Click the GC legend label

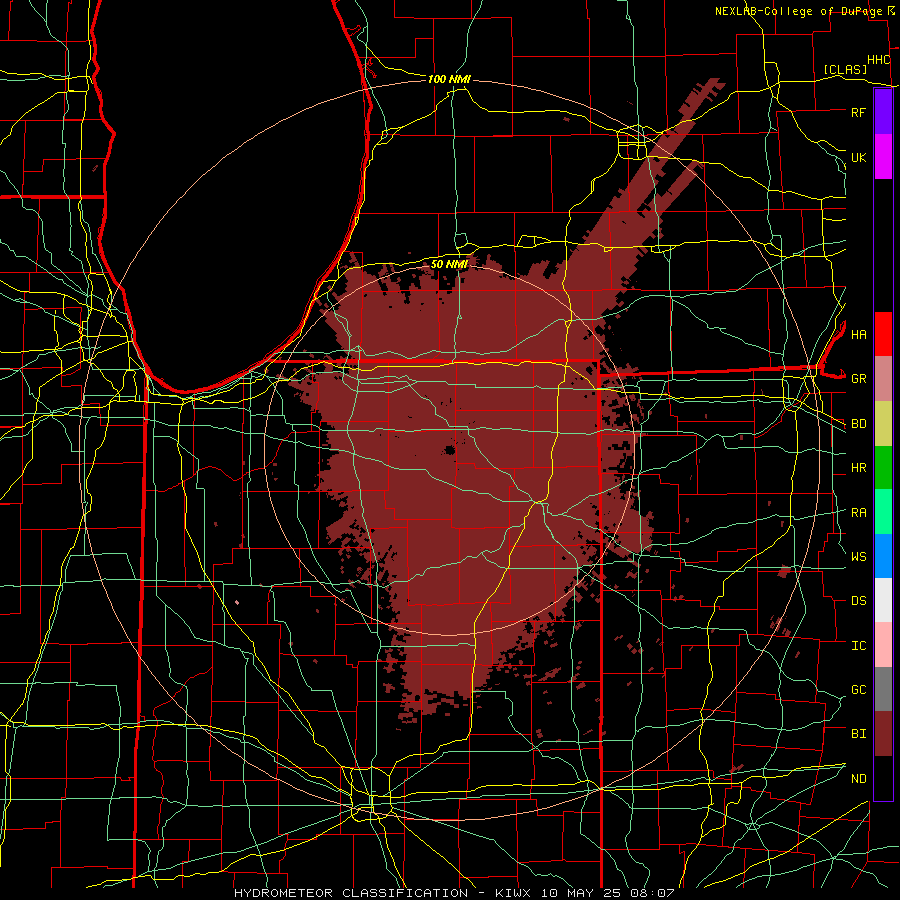tap(858, 690)
